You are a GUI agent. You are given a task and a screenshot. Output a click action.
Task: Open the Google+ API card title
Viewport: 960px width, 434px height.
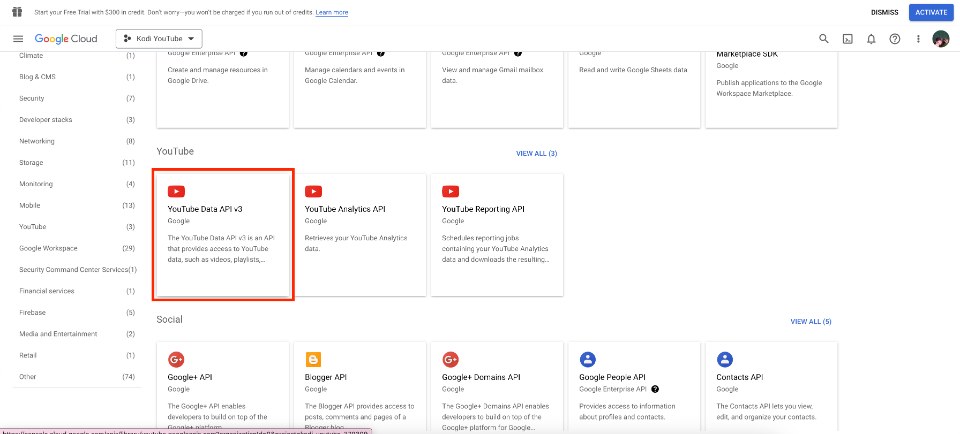point(190,378)
